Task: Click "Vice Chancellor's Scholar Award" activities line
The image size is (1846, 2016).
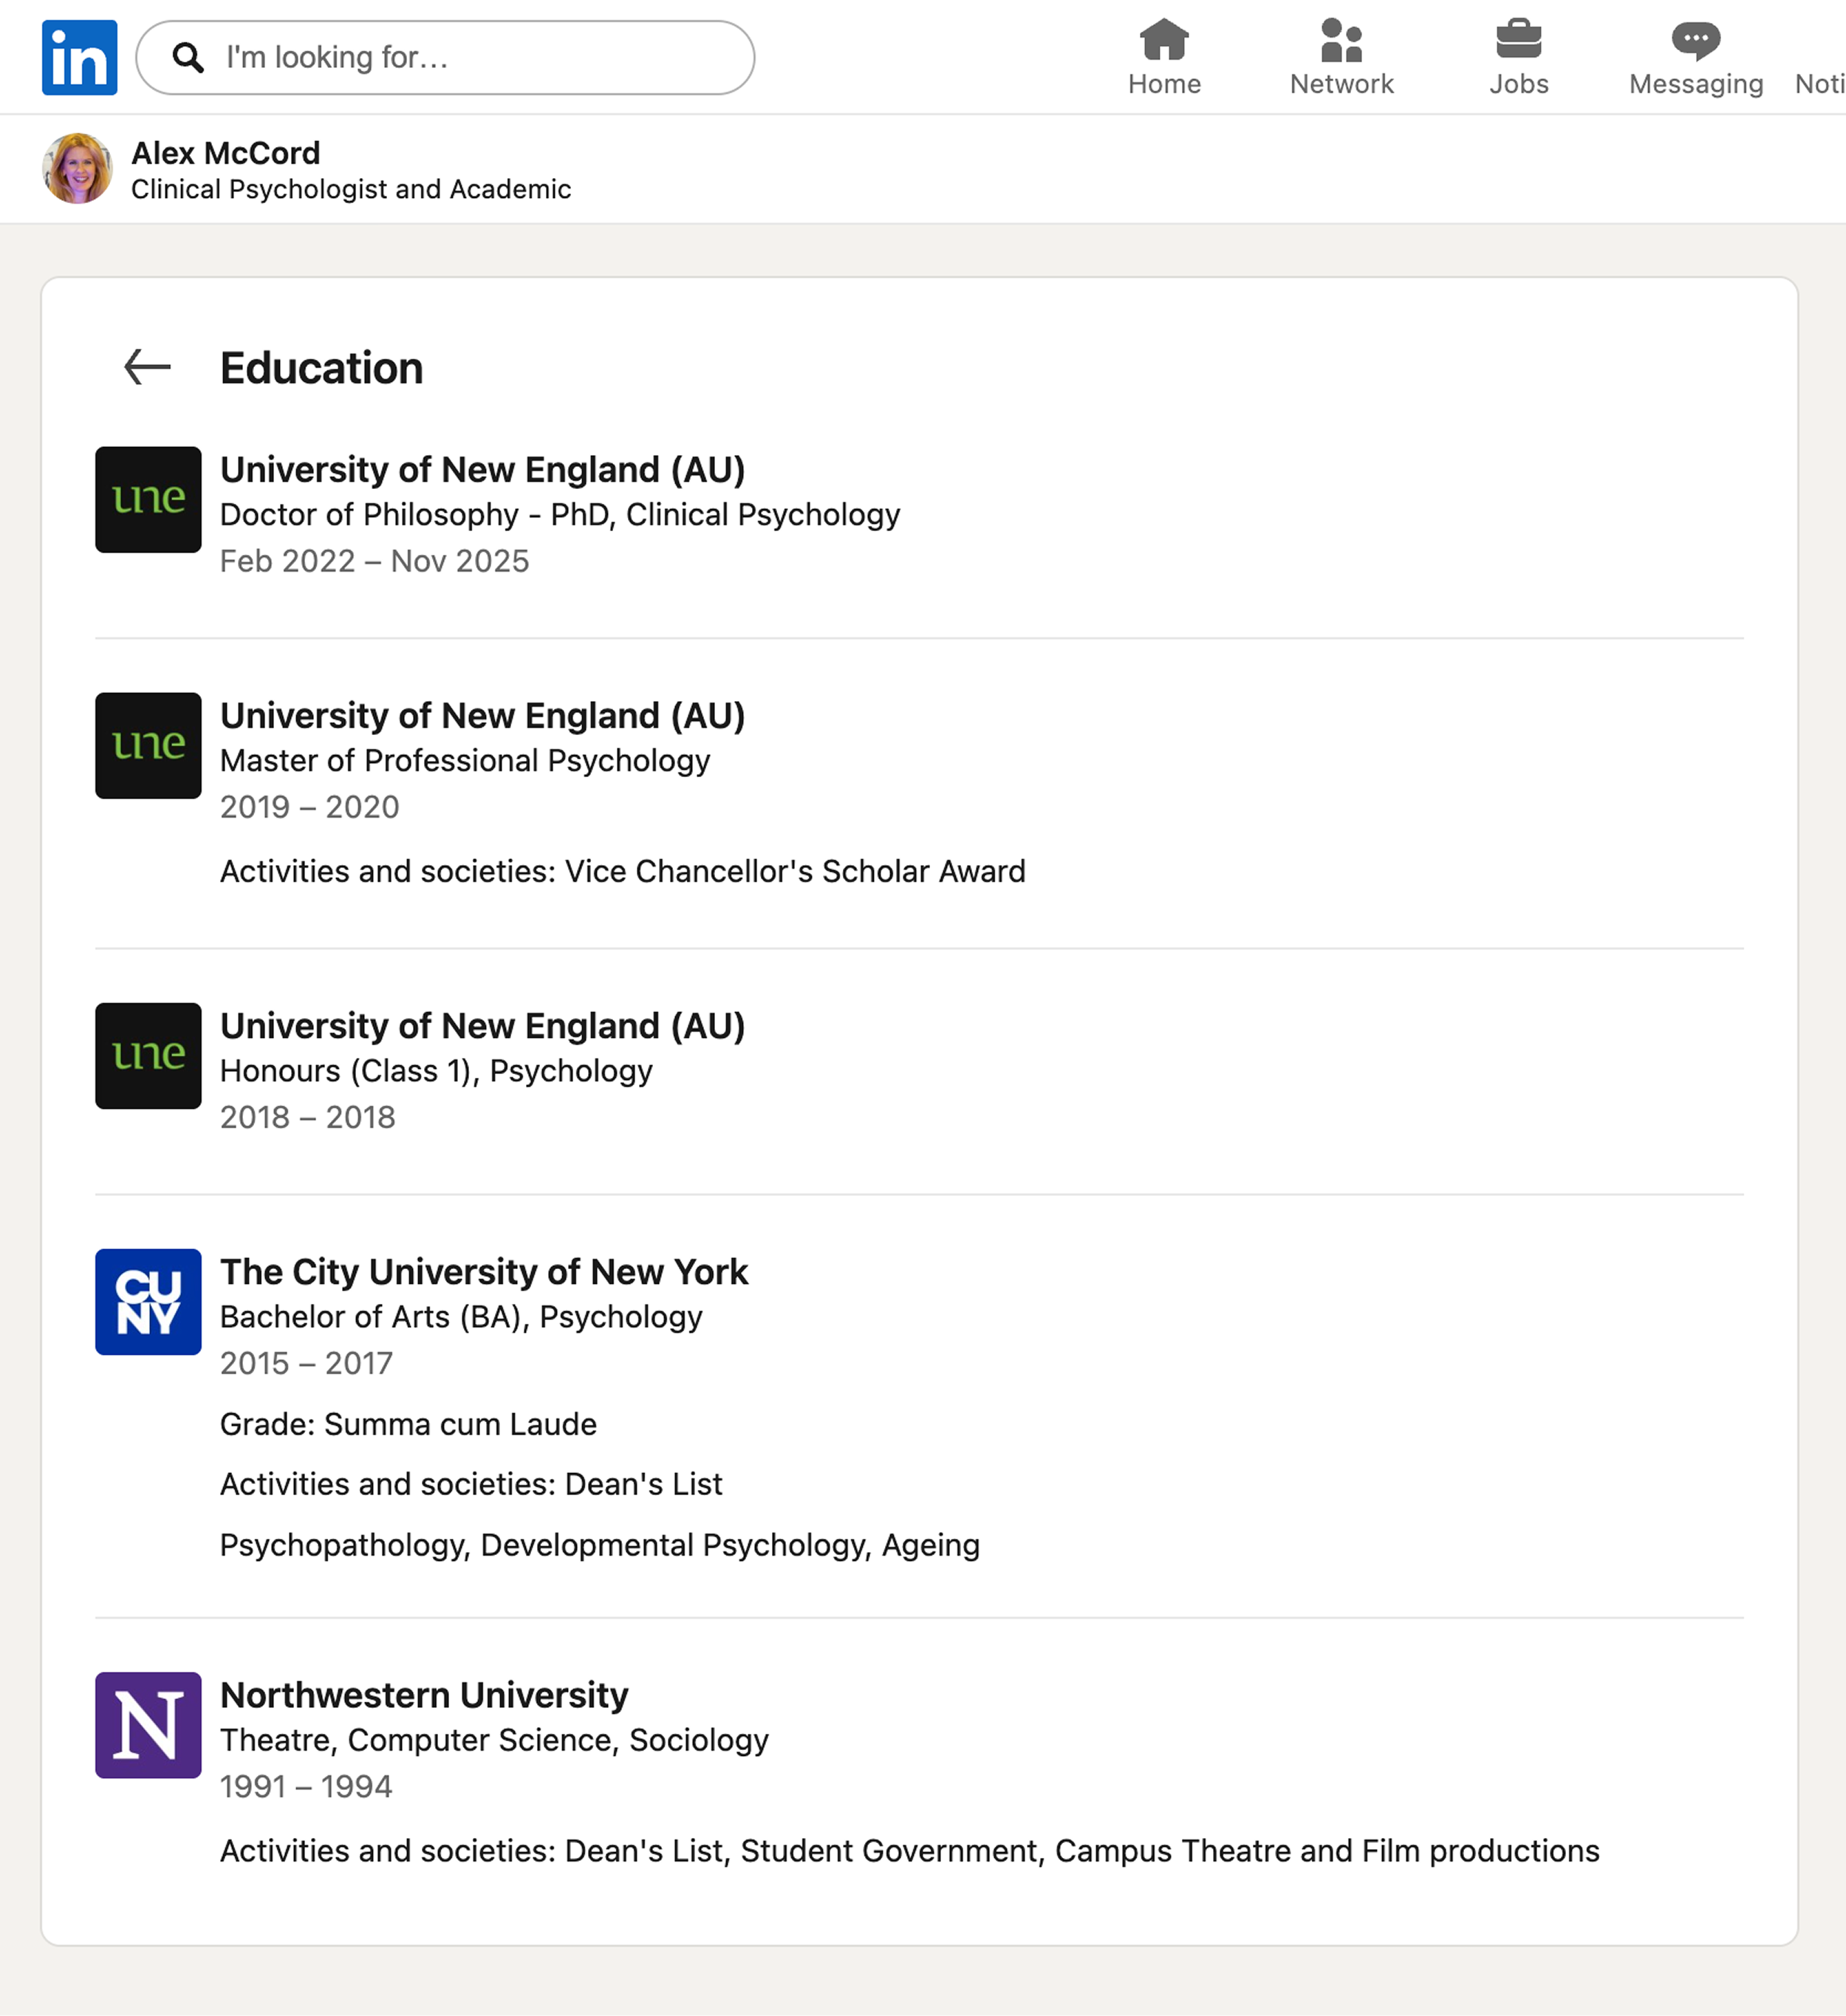Action: click(622, 871)
